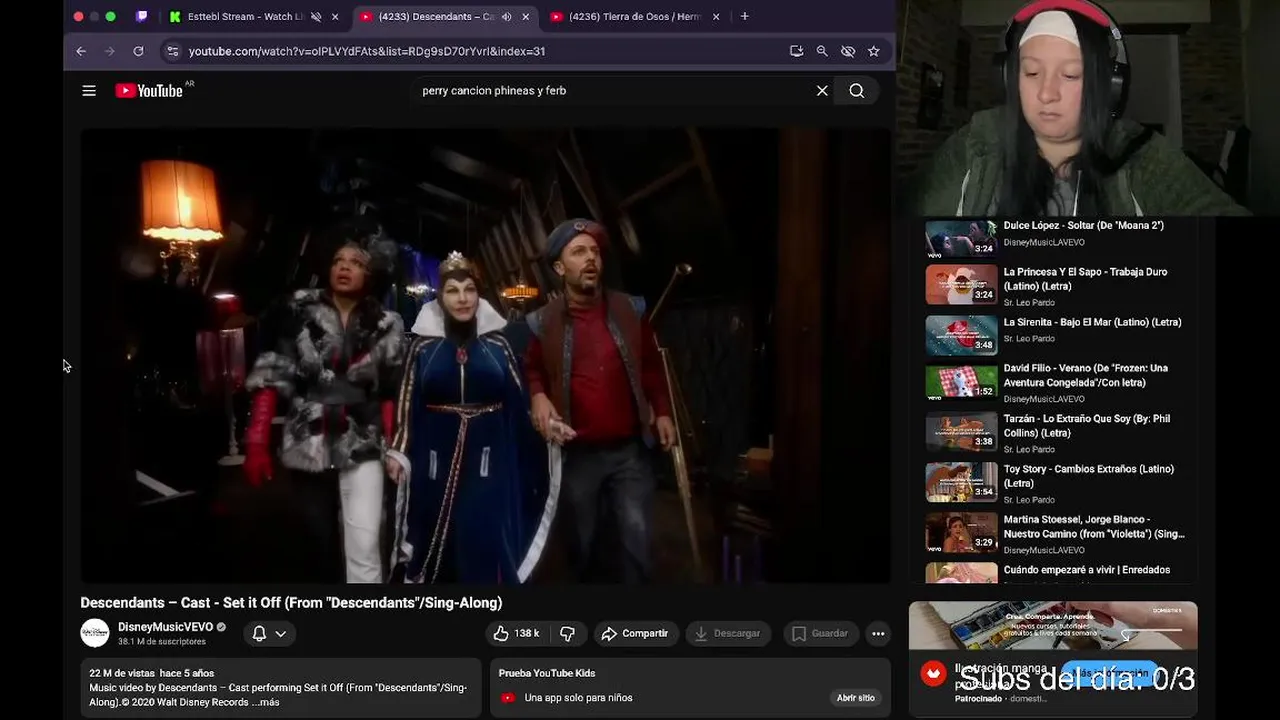Click the address bar URL
Image resolution: width=1280 pixels, height=720 pixels.
pos(367,51)
